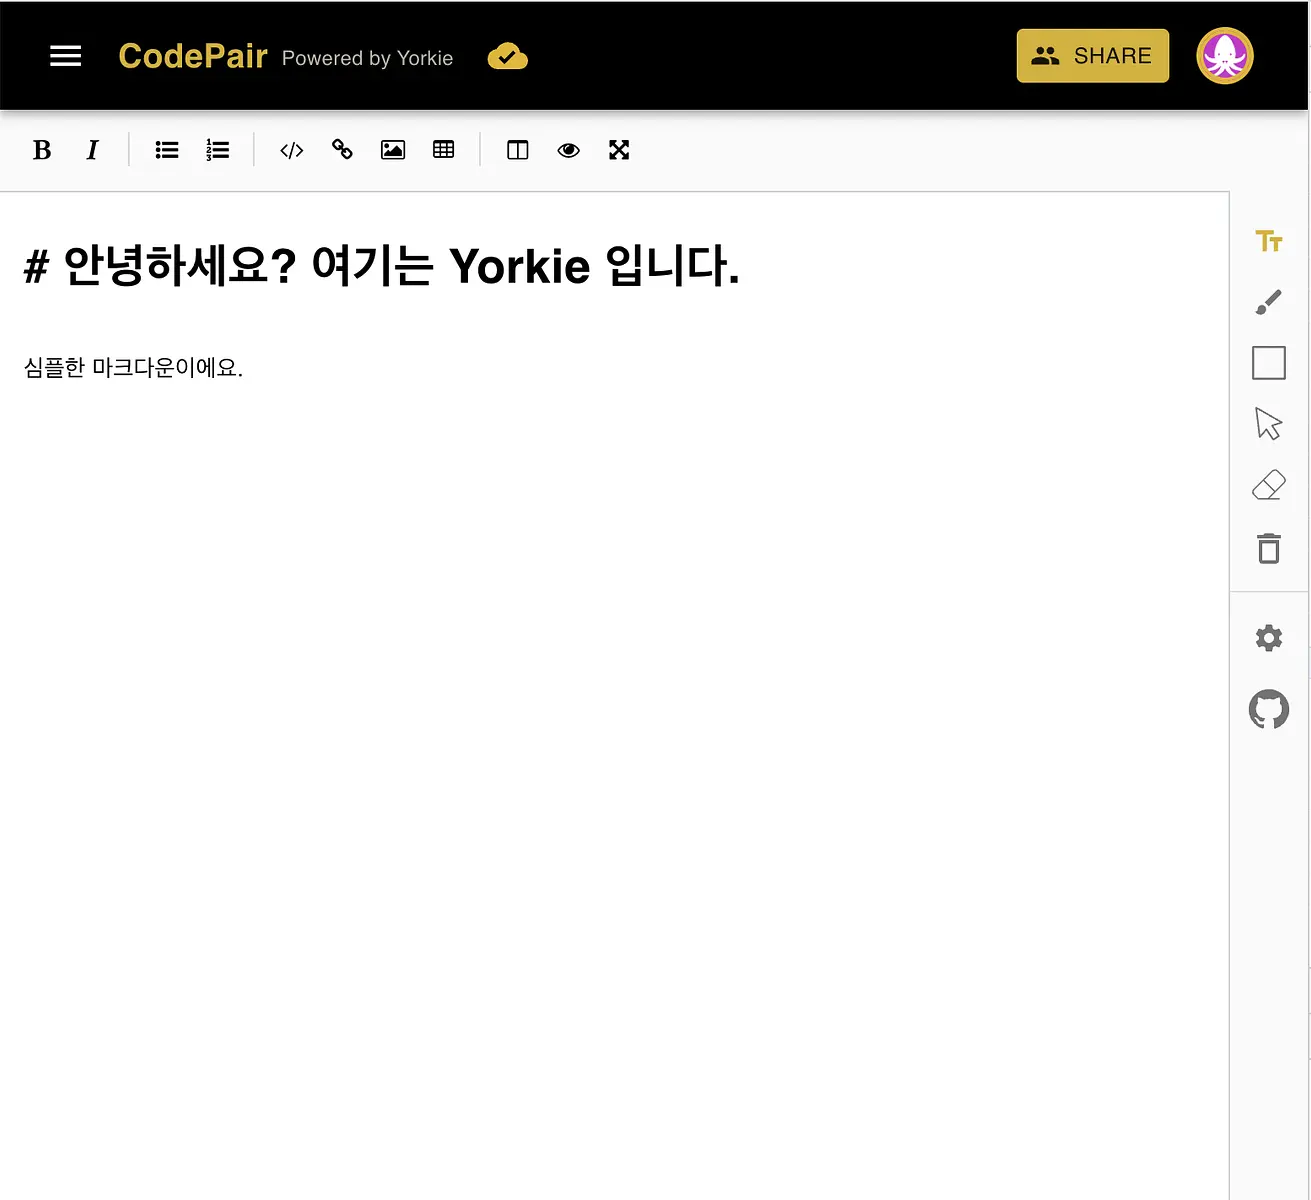Select the eraser tool
Image resolution: width=1311 pixels, height=1200 pixels.
(1269, 486)
